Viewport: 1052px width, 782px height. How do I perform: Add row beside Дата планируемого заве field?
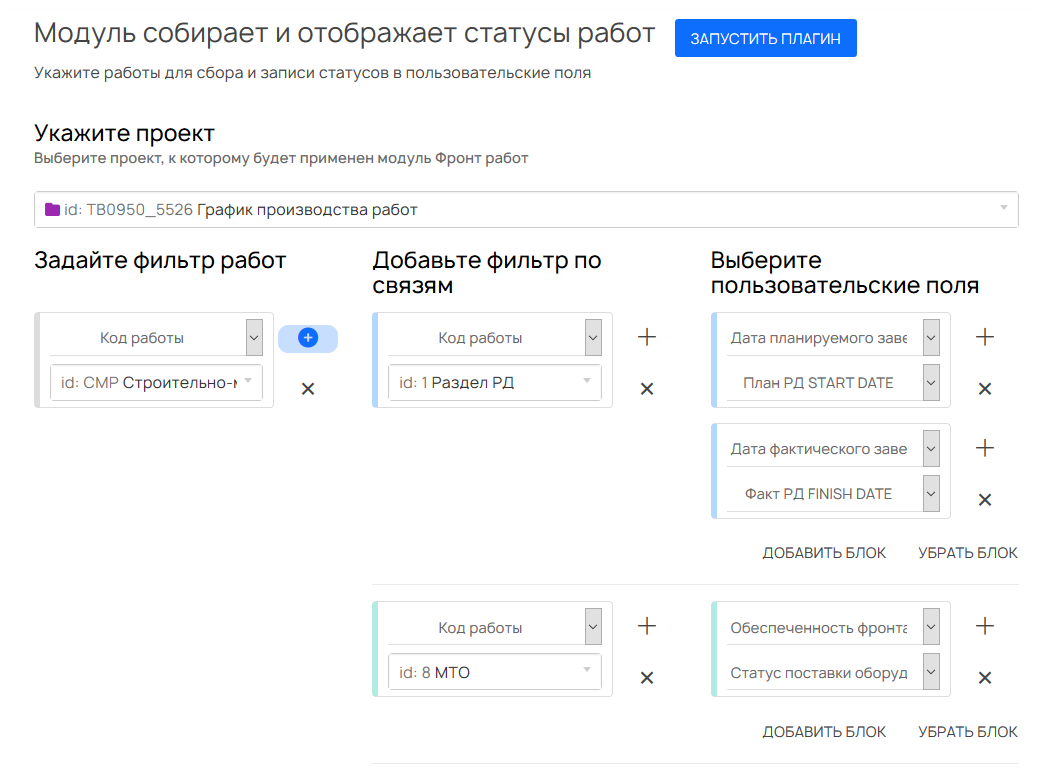pos(985,337)
